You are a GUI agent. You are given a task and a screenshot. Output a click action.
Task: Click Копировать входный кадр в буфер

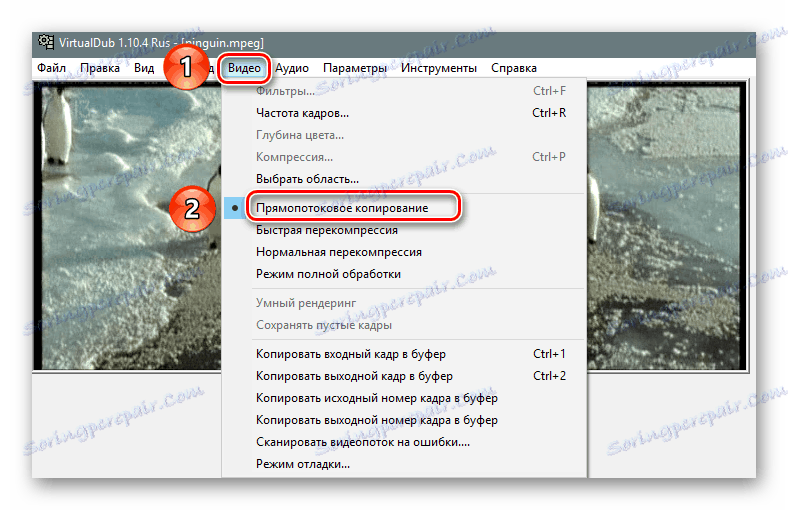click(404, 354)
